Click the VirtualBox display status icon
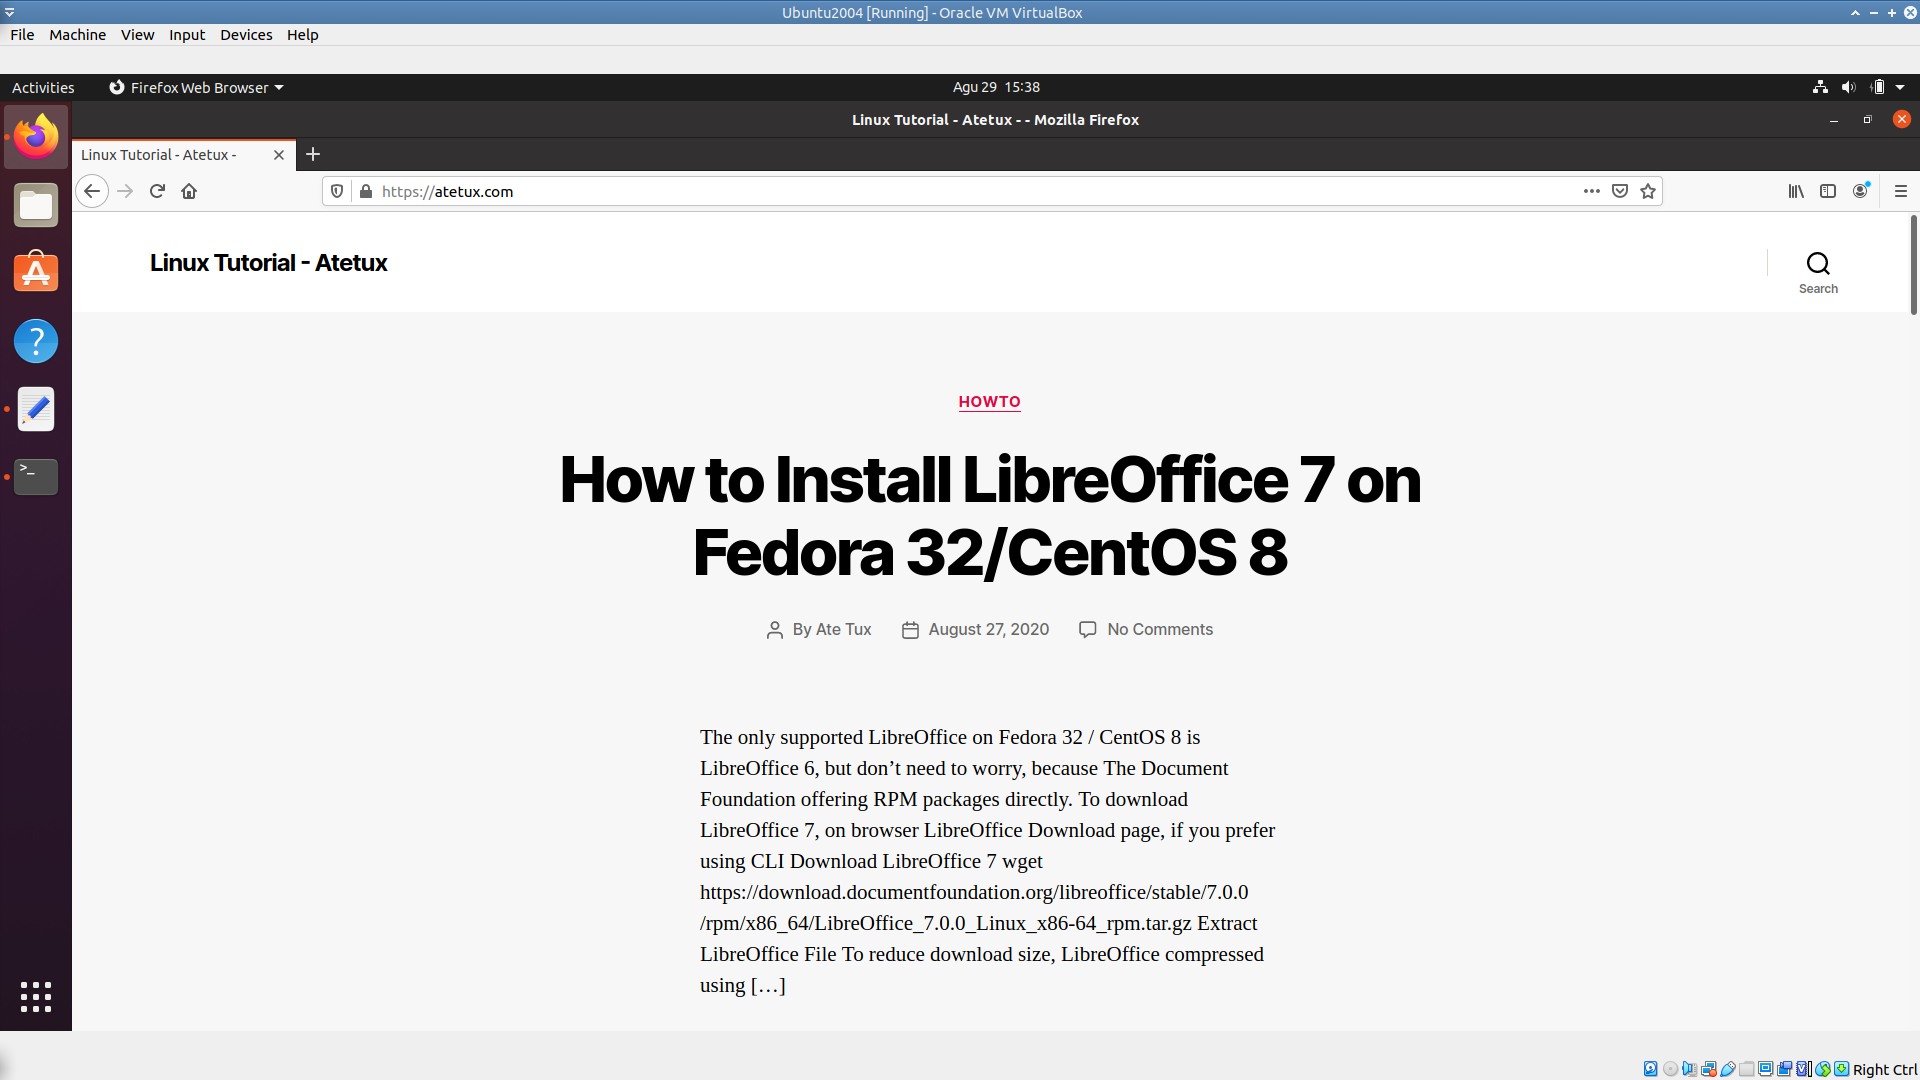This screenshot has height=1080, width=1920. tap(1766, 1069)
